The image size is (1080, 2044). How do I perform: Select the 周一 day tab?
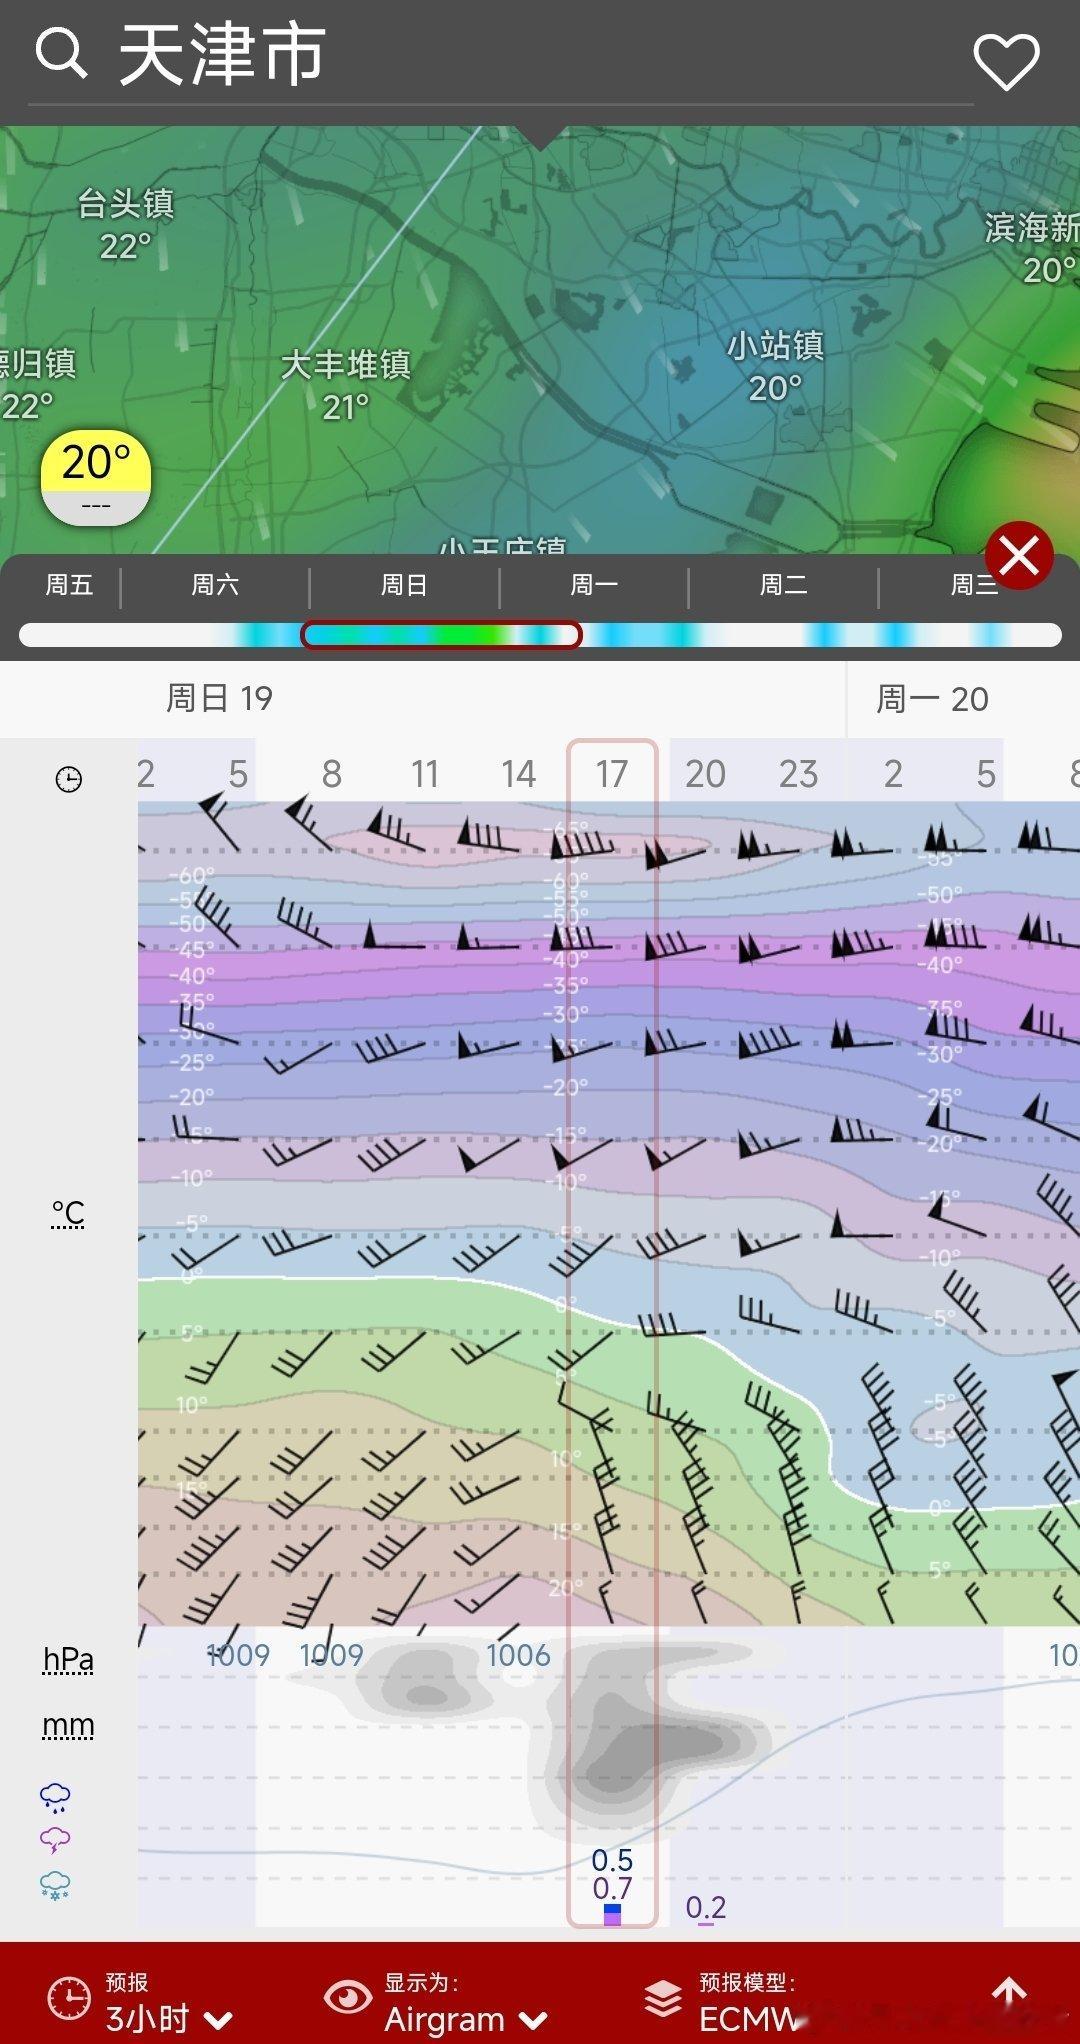coord(594,584)
